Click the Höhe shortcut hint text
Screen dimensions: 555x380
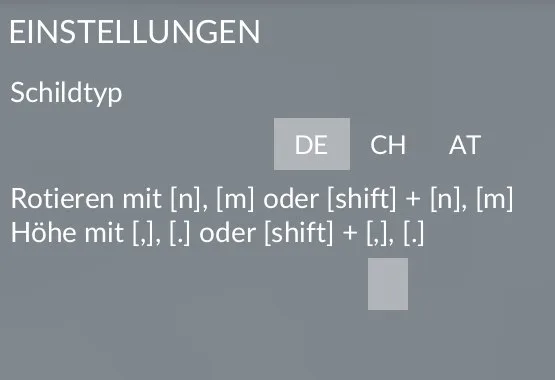[217, 234]
